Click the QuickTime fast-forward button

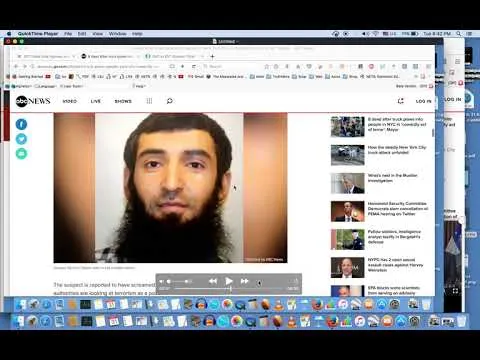click(245, 281)
